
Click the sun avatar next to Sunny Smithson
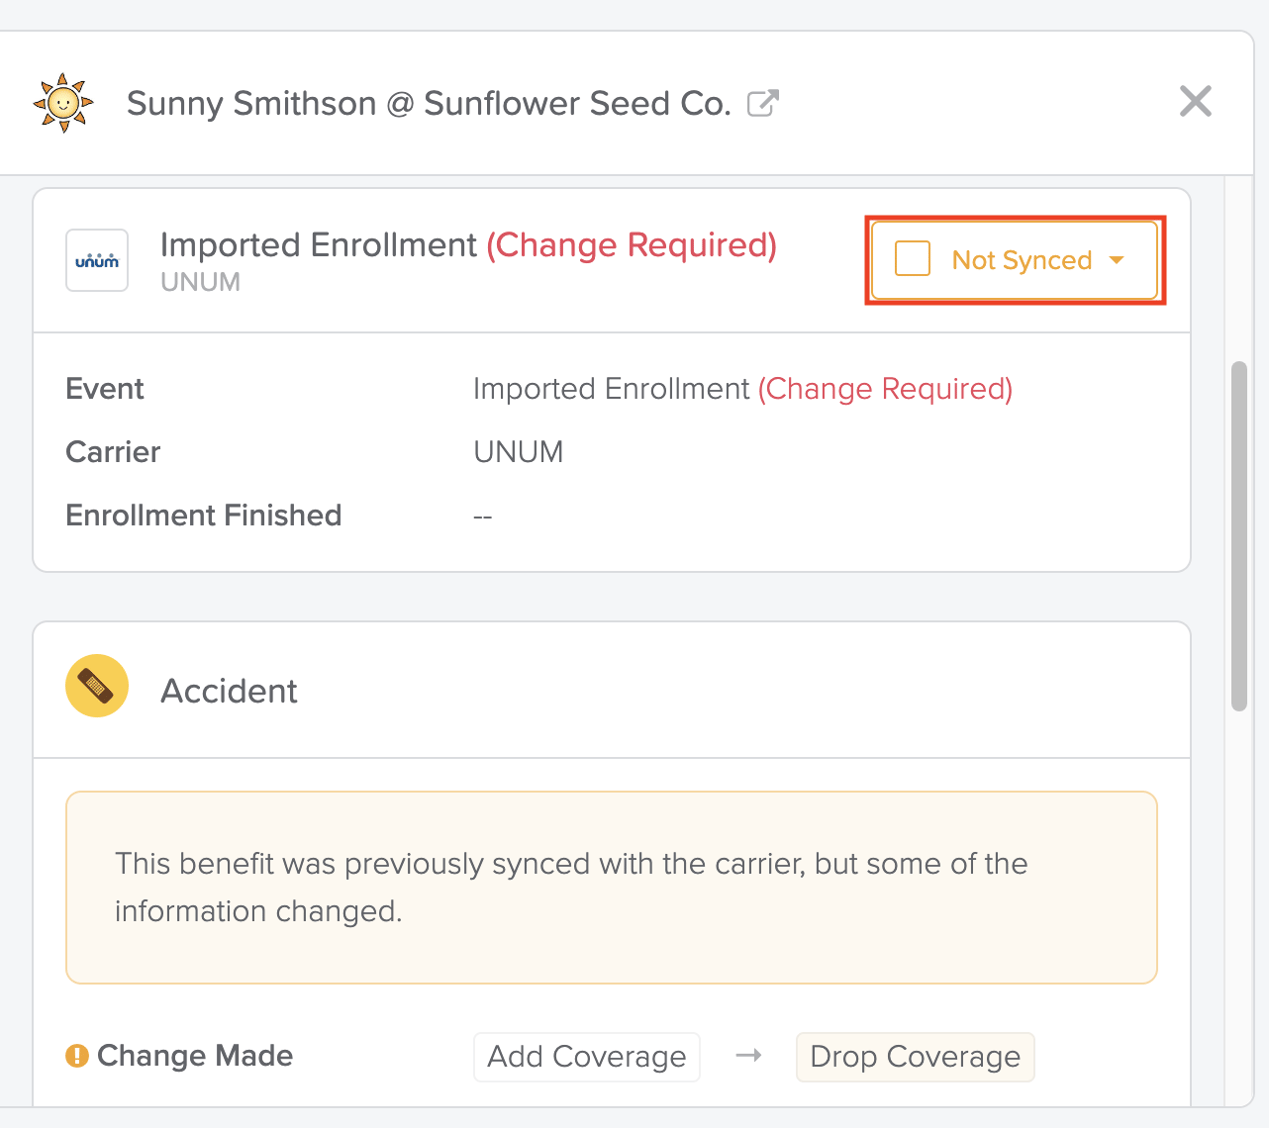(63, 101)
